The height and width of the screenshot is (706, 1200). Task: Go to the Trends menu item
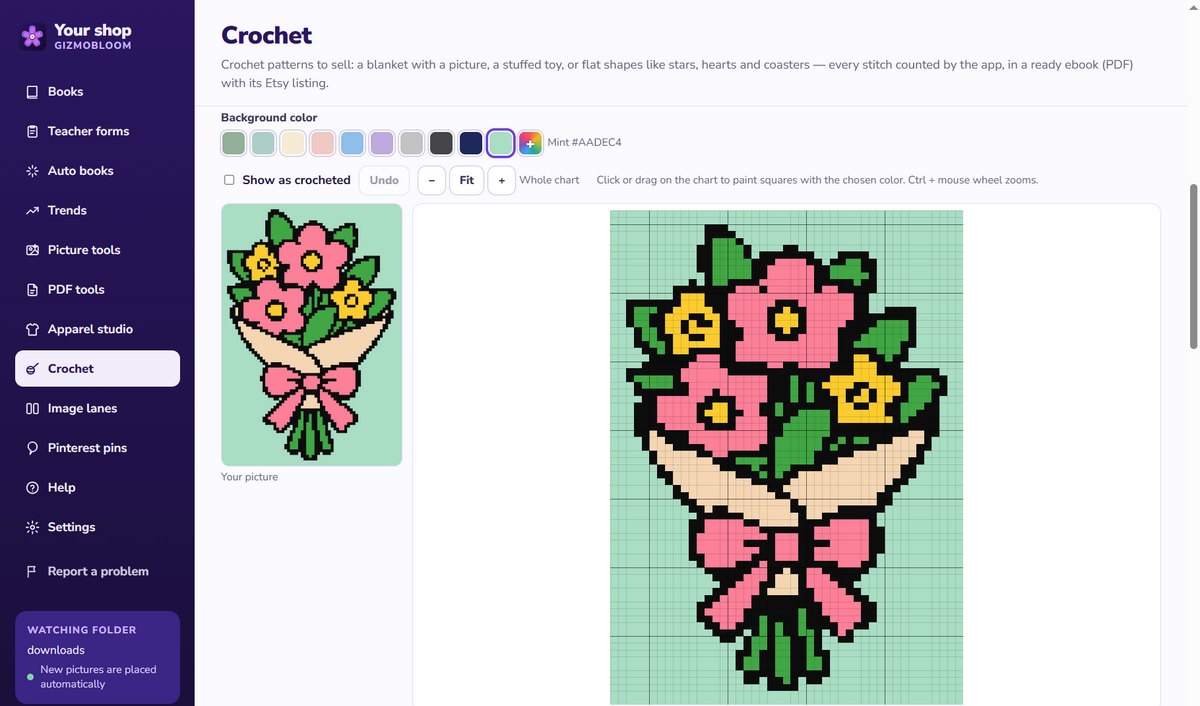coord(98,210)
